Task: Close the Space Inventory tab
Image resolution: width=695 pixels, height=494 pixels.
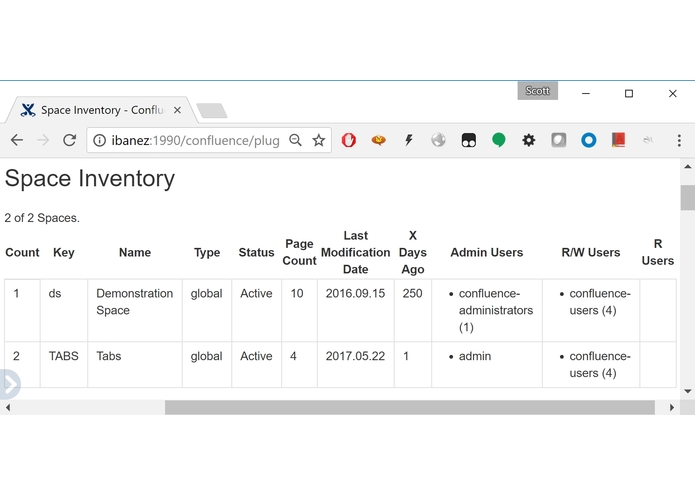Action: 177,110
